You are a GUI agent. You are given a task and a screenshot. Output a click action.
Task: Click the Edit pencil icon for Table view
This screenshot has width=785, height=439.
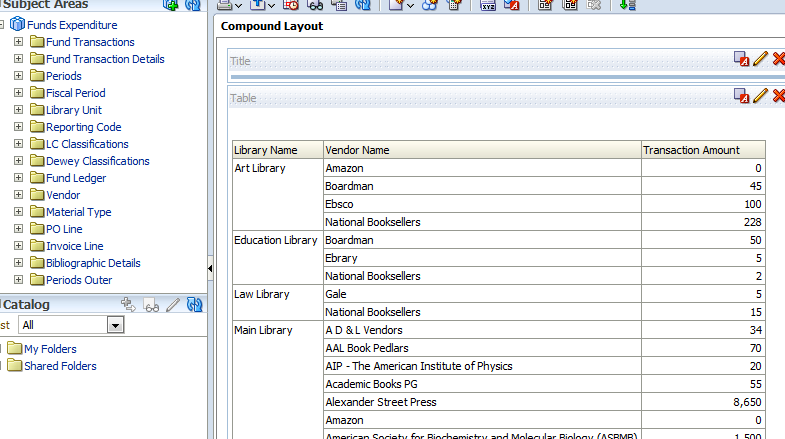coord(761,96)
